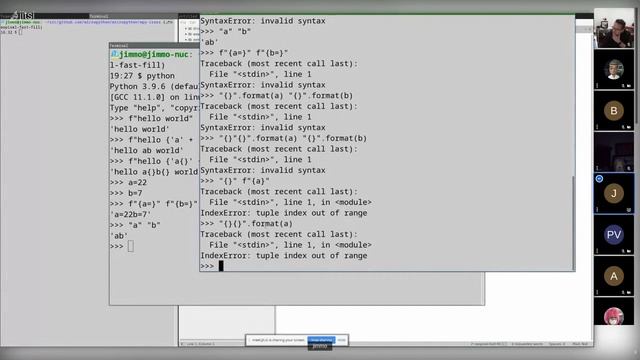Click the last 'IndexError: tuple index out of range' line
The height and width of the screenshot is (360, 640).
pos(284,256)
